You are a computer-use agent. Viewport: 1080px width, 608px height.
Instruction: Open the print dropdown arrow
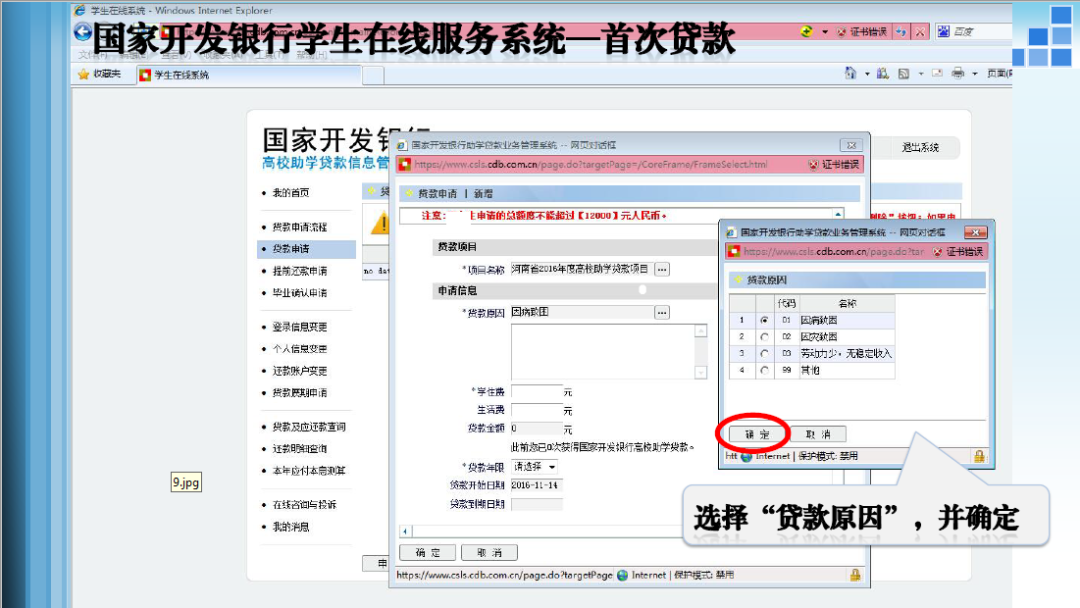(975, 74)
